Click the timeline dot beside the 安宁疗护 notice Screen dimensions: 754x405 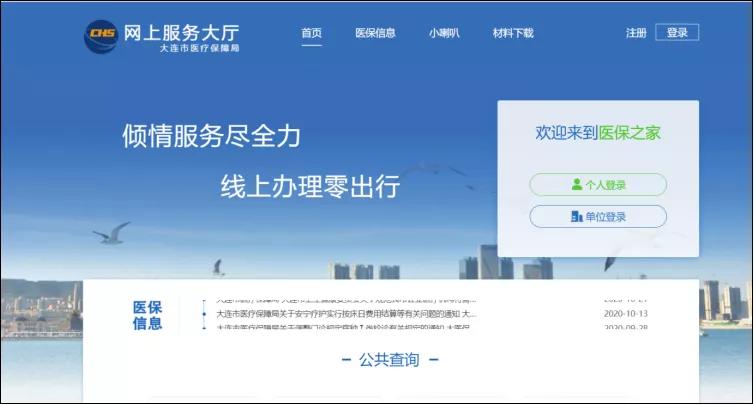tap(204, 314)
